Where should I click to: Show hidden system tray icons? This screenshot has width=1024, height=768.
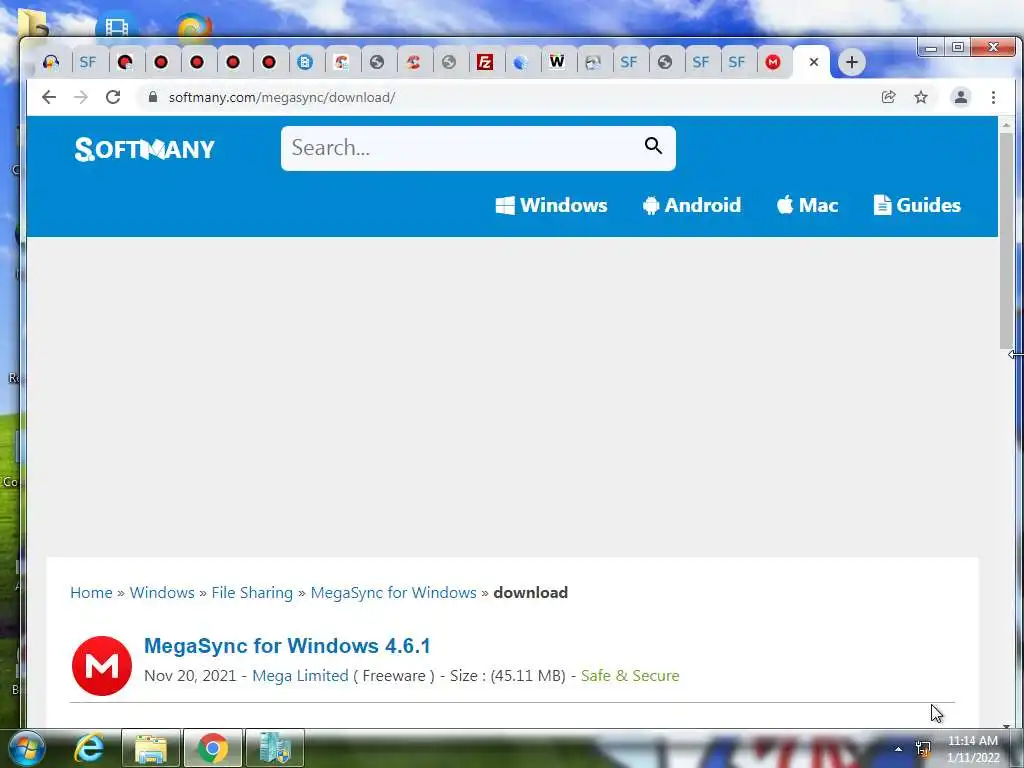[899, 749]
